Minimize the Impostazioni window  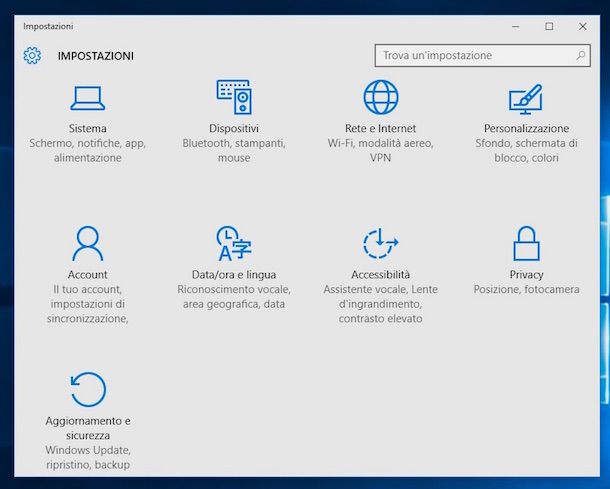click(516, 26)
